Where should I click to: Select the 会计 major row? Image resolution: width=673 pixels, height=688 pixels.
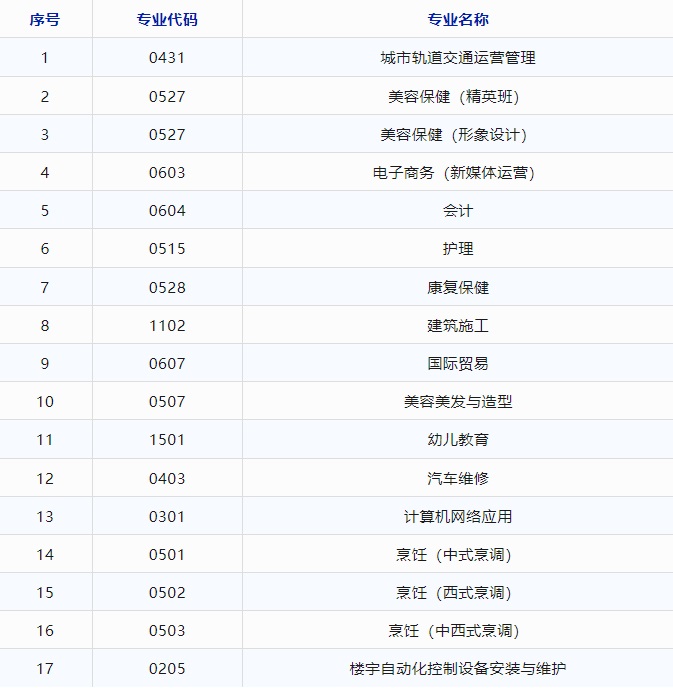457,211
